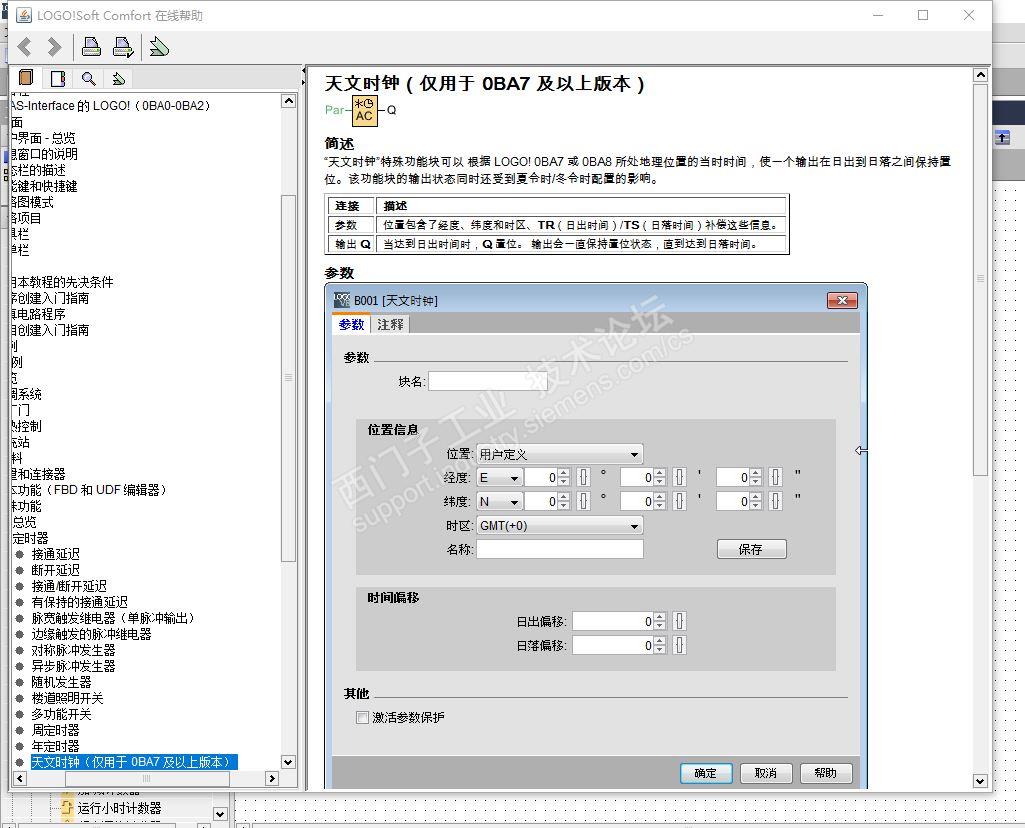Screen dimensions: 1025x828
Task: Click topic tree scroll-left arrow
Action: pyautogui.click(x=19, y=778)
